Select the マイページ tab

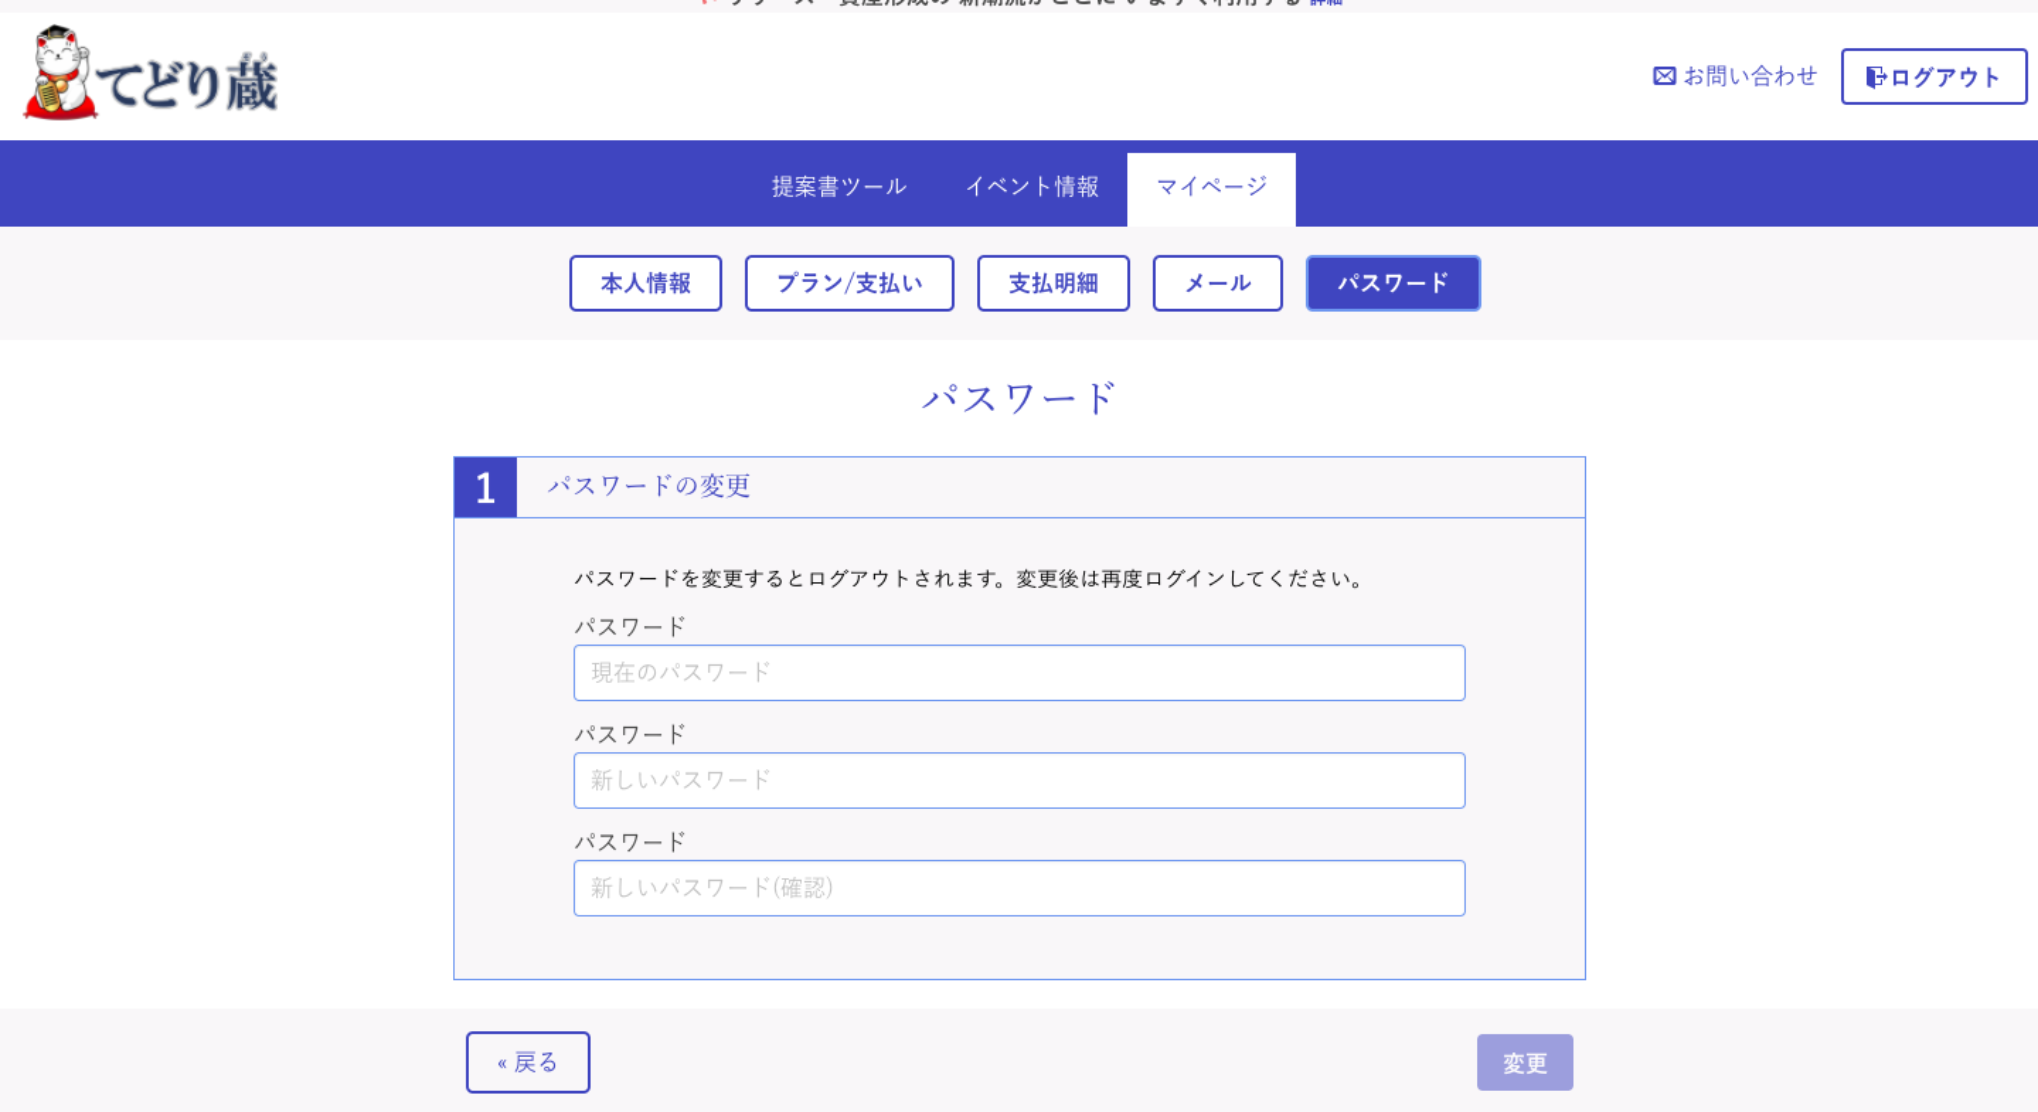click(1211, 187)
